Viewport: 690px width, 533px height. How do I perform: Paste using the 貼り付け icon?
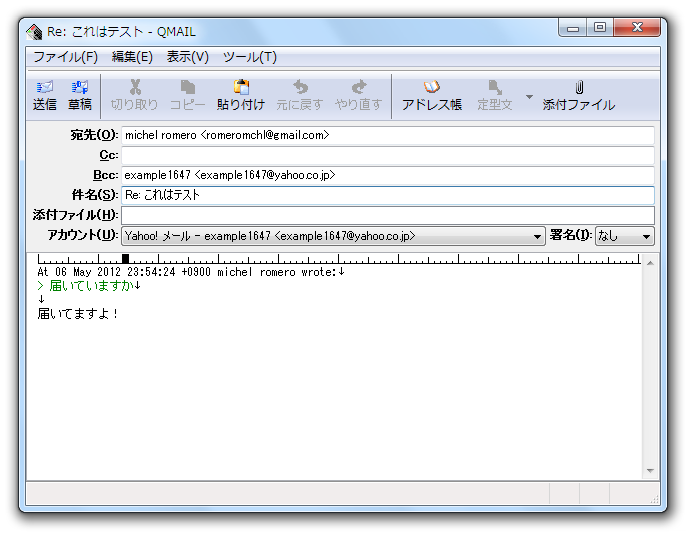pos(241,96)
